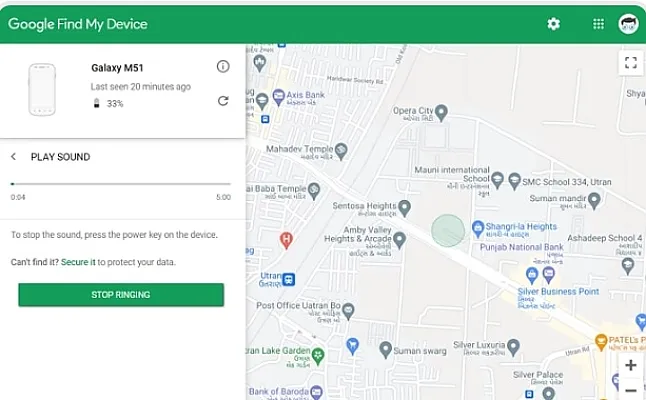646x400 pixels.
Task: Click the Opera City map pin
Action: pyautogui.click(x=441, y=112)
